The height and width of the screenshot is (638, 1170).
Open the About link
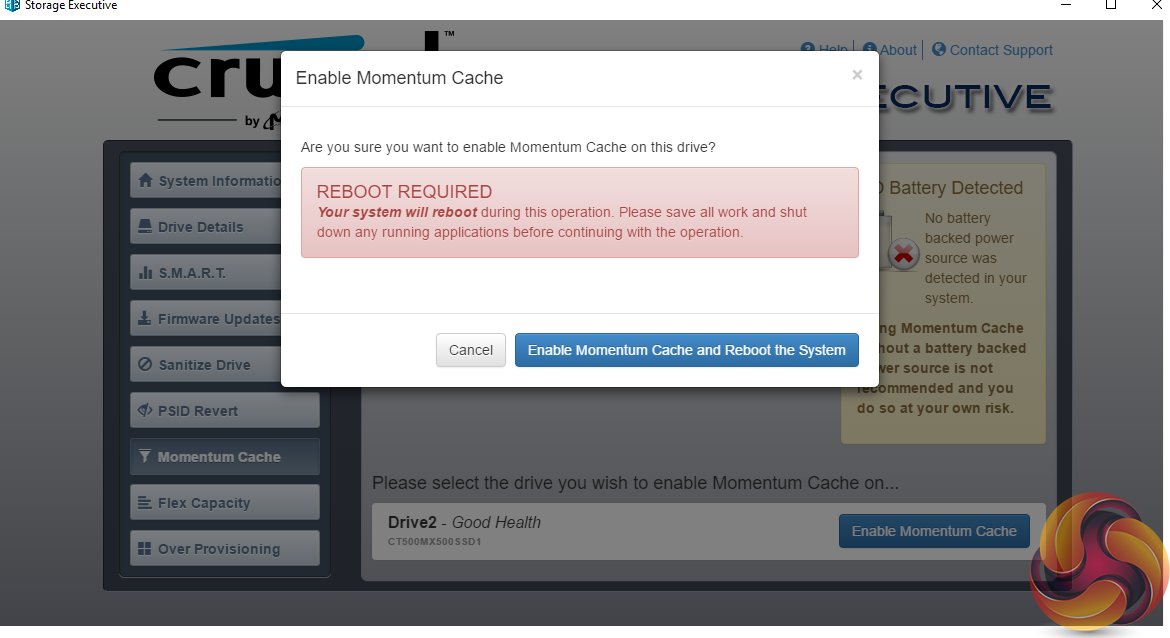click(897, 50)
